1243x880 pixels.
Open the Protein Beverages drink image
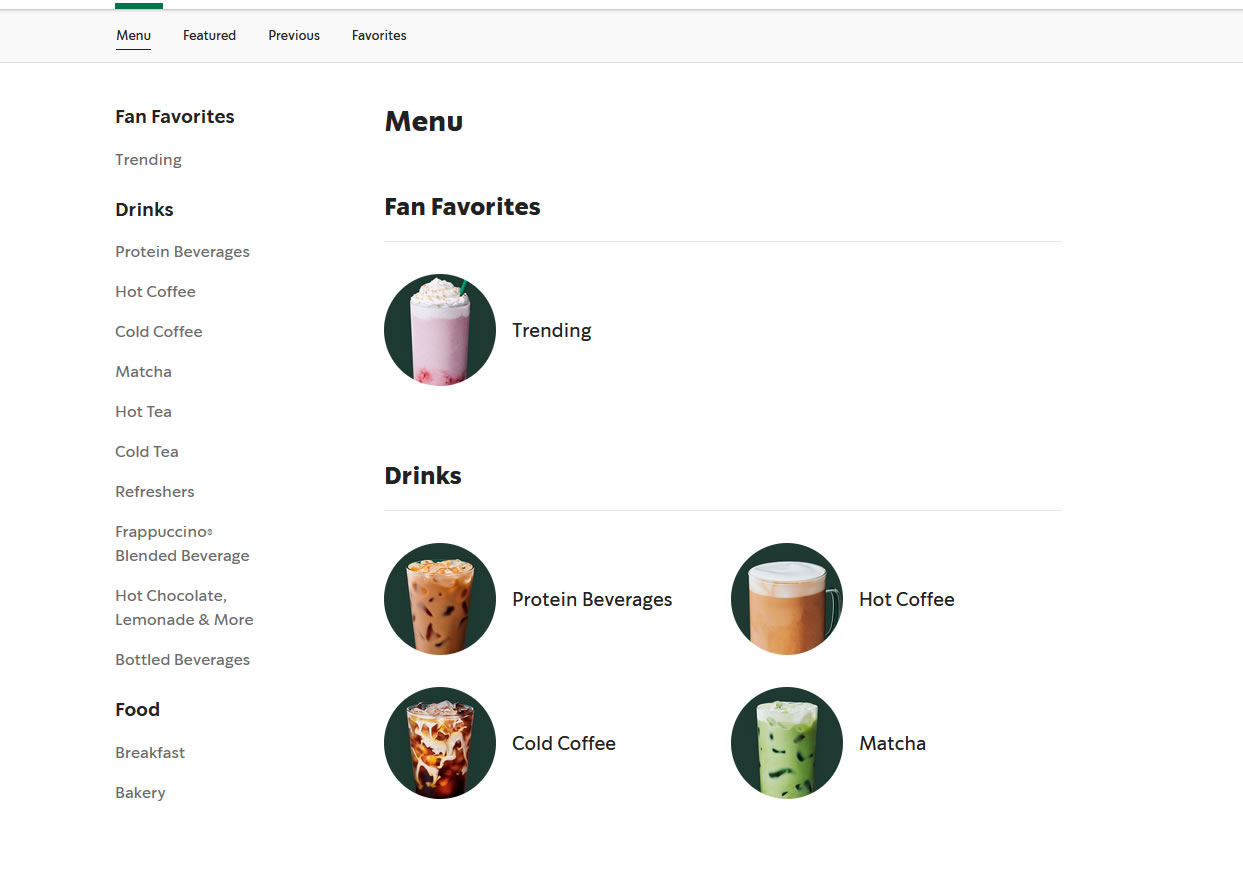coord(440,599)
